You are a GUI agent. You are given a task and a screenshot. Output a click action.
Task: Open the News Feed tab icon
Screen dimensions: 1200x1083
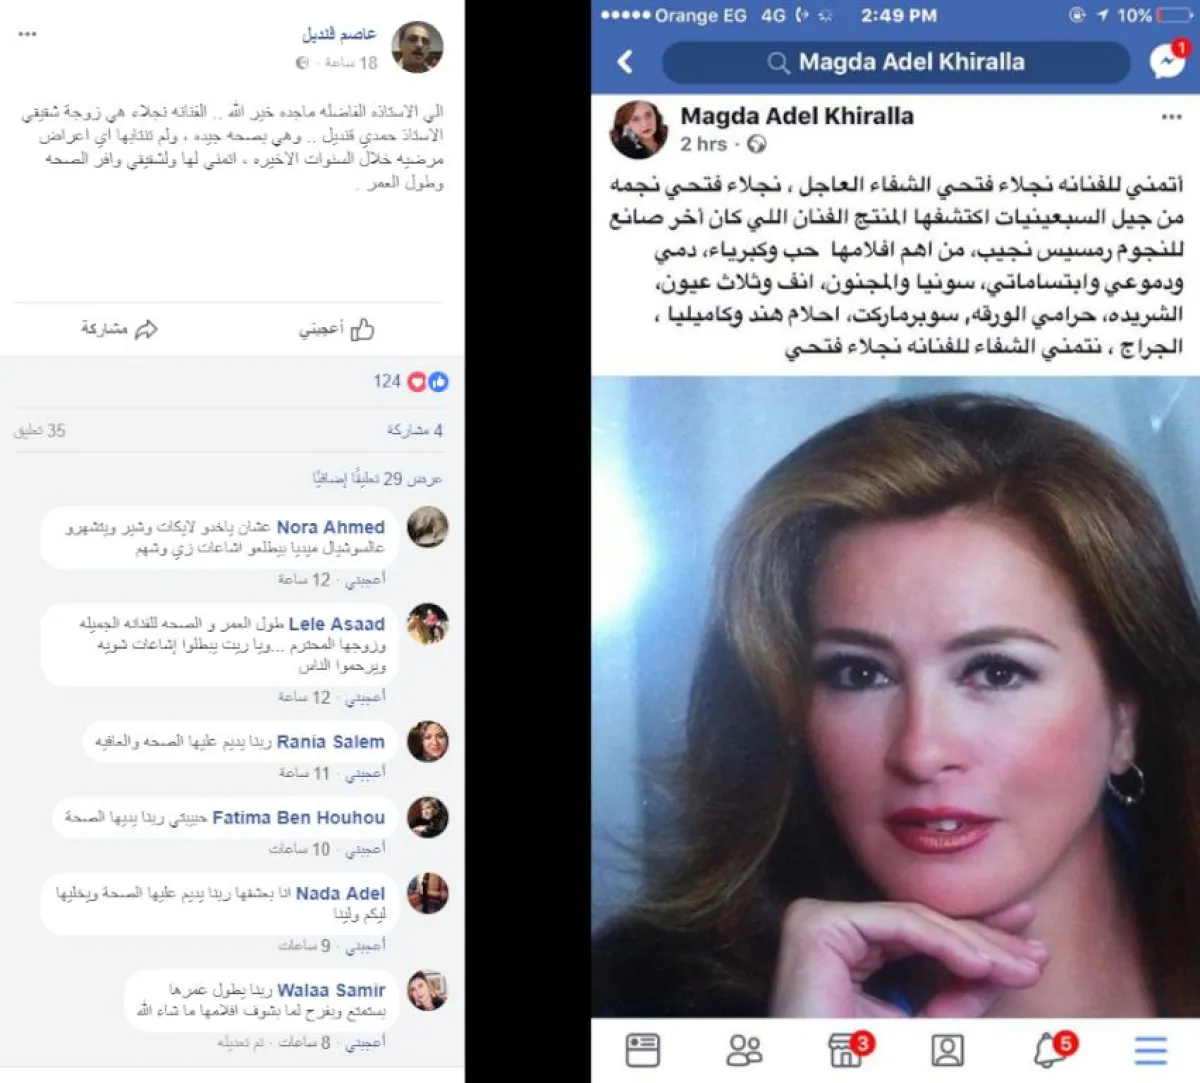tap(643, 1050)
